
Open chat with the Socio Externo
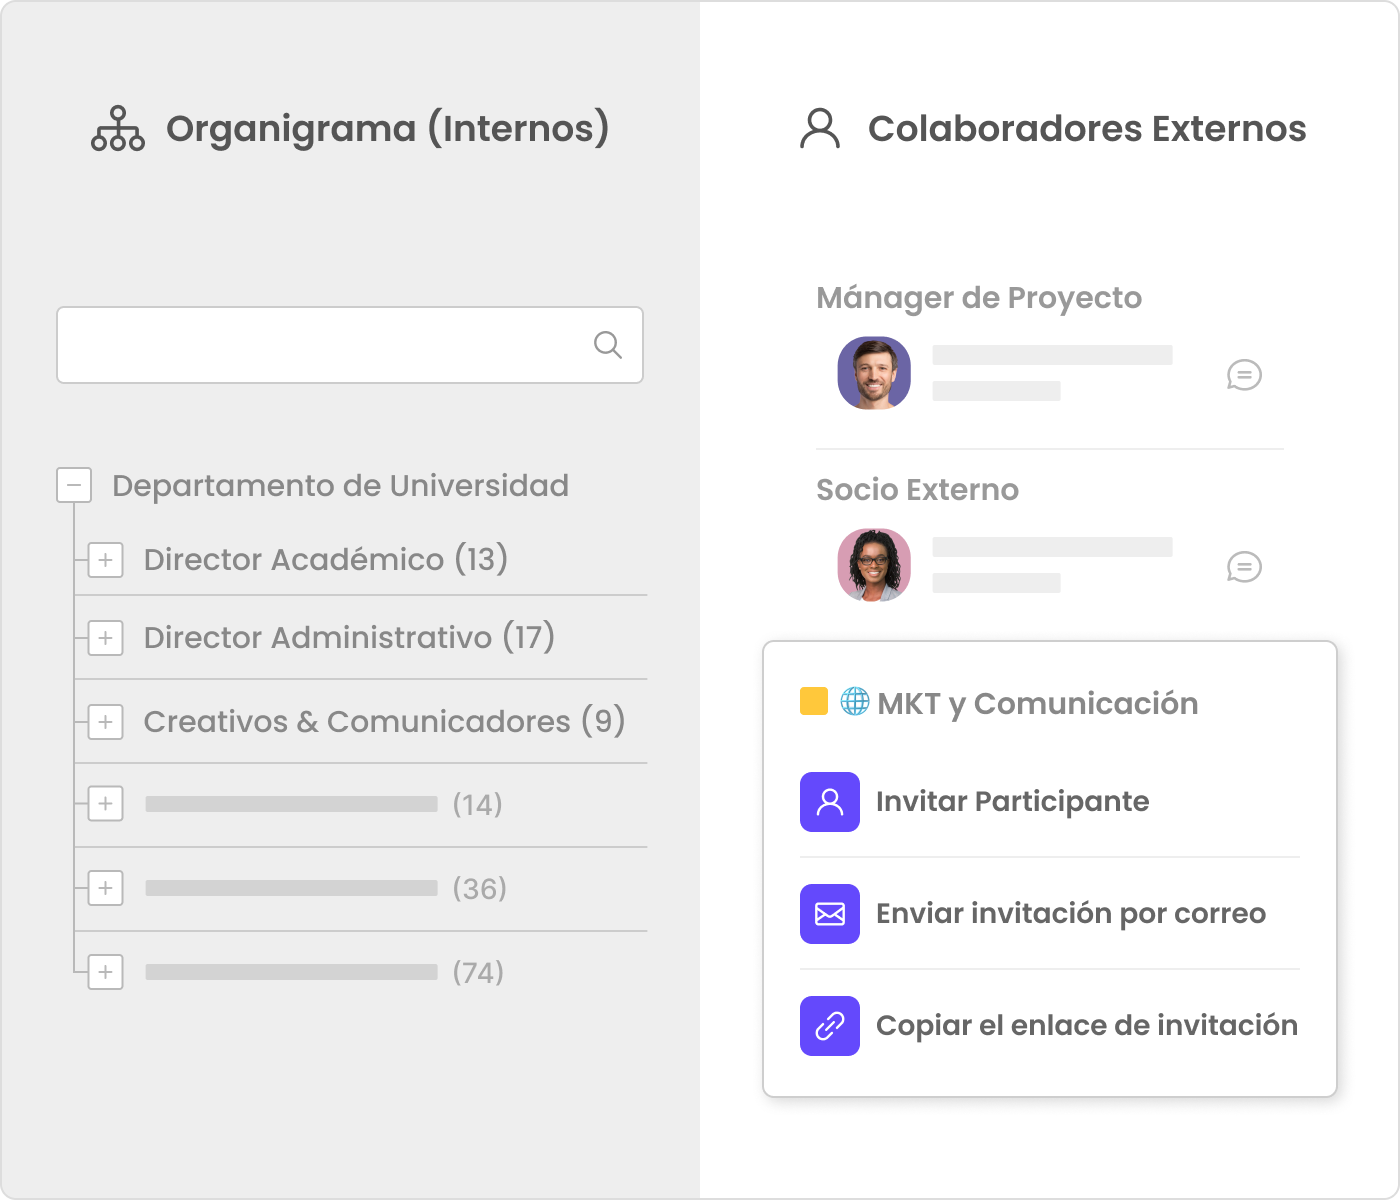pyautogui.click(x=1244, y=567)
